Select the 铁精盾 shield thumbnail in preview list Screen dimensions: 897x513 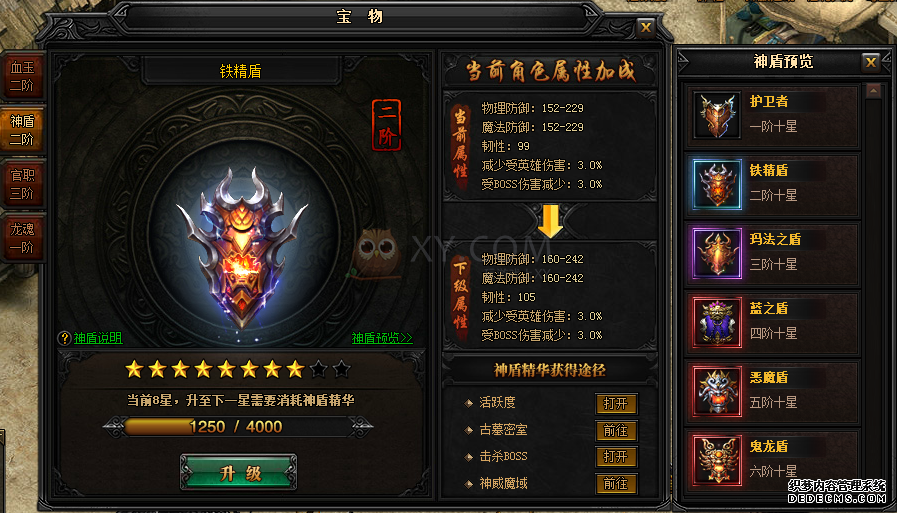[717, 184]
